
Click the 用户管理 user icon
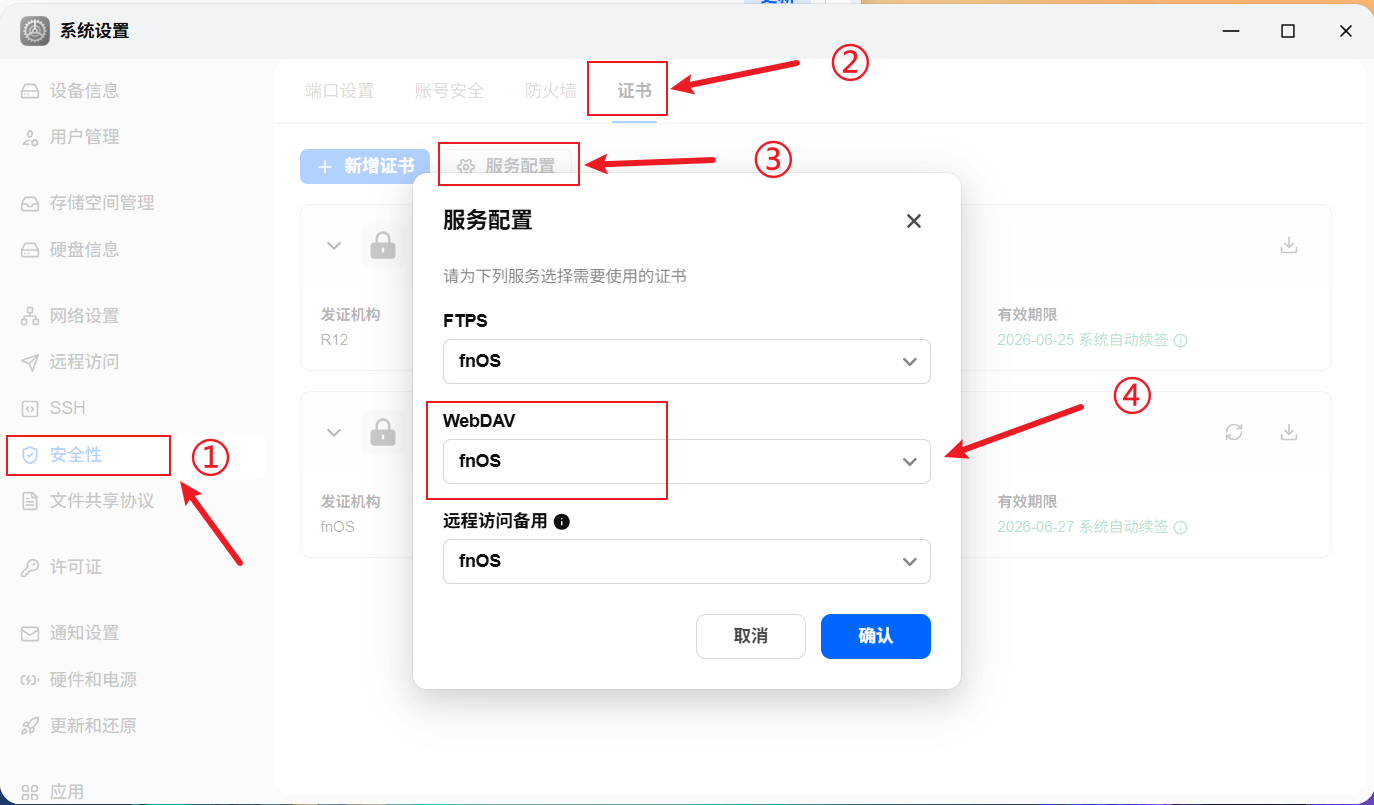[30, 137]
